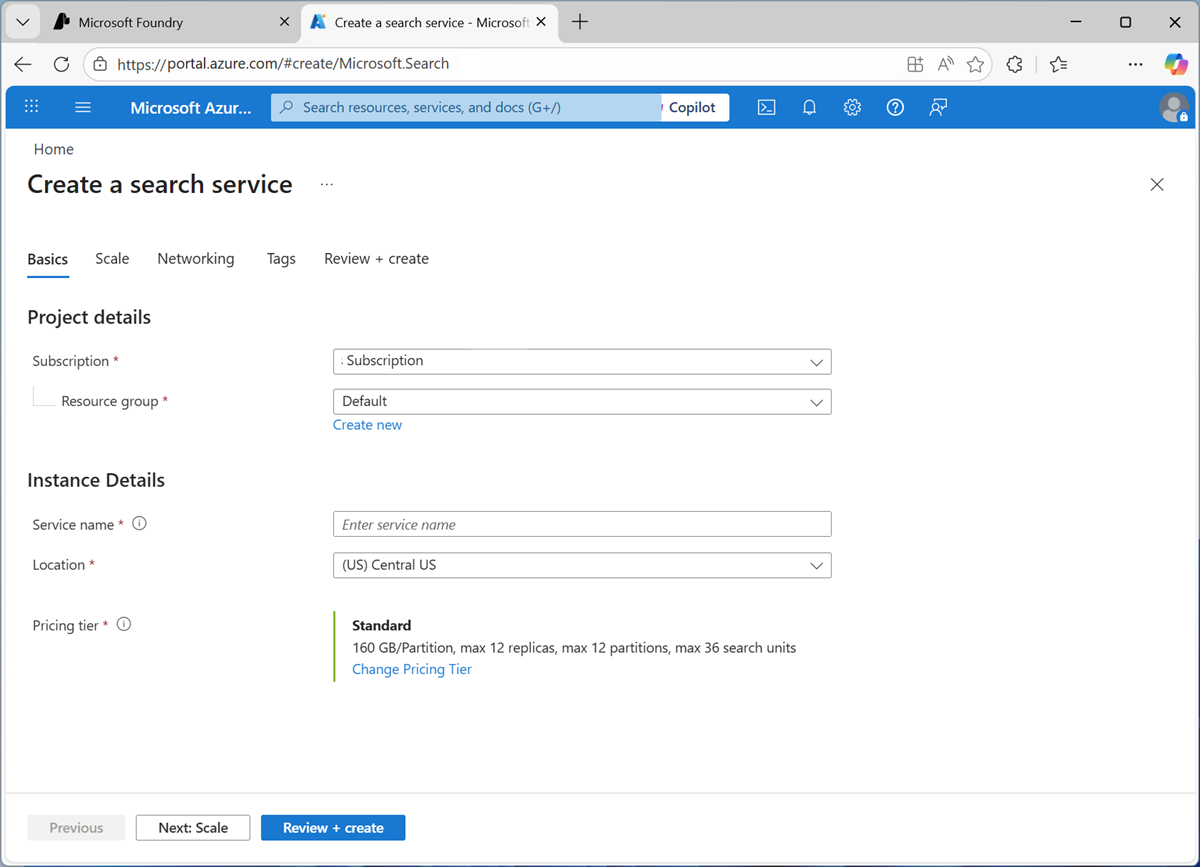Start Read aloud in the browser
The image size is (1200, 867).
(945, 63)
